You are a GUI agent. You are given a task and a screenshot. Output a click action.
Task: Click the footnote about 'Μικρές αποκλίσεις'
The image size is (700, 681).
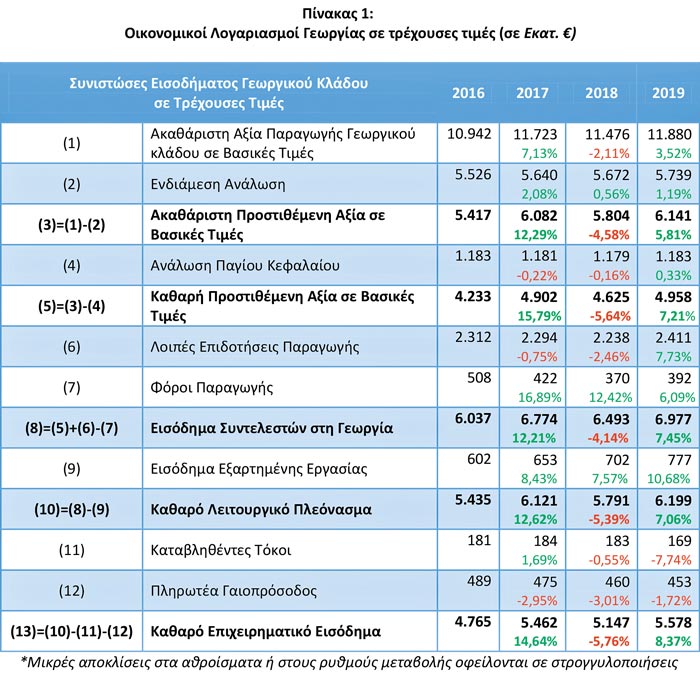coord(350,662)
